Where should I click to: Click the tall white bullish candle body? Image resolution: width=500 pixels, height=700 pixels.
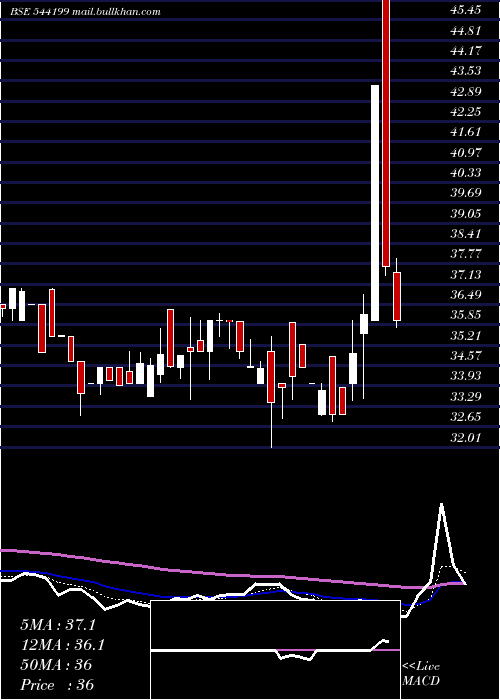[375, 203]
